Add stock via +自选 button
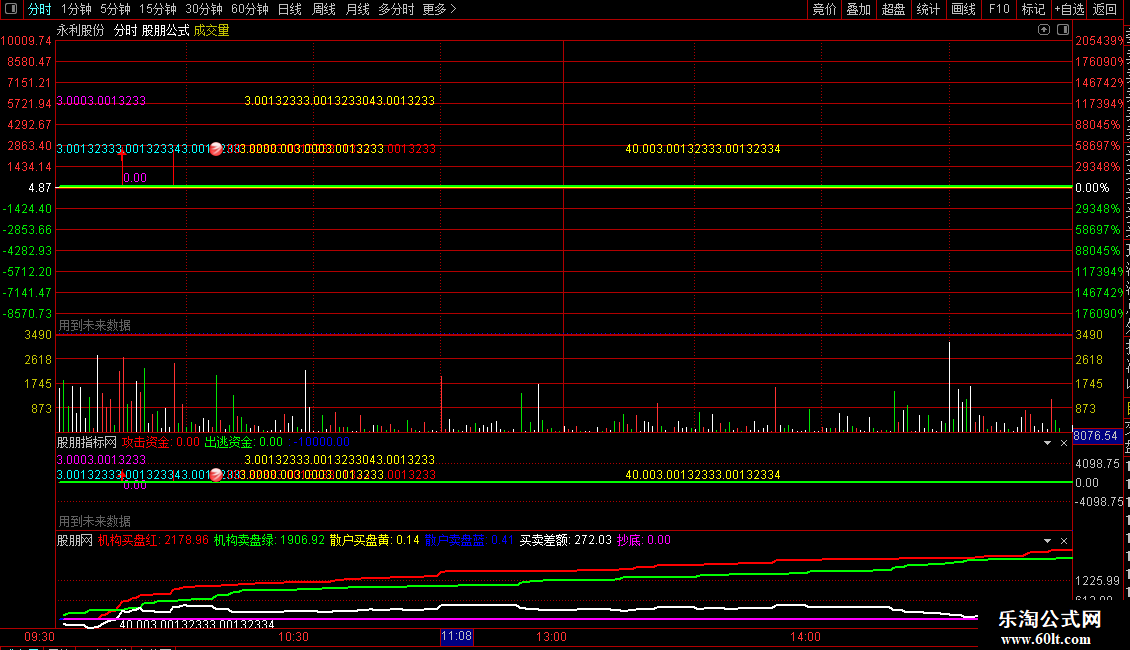 (x=1069, y=9)
